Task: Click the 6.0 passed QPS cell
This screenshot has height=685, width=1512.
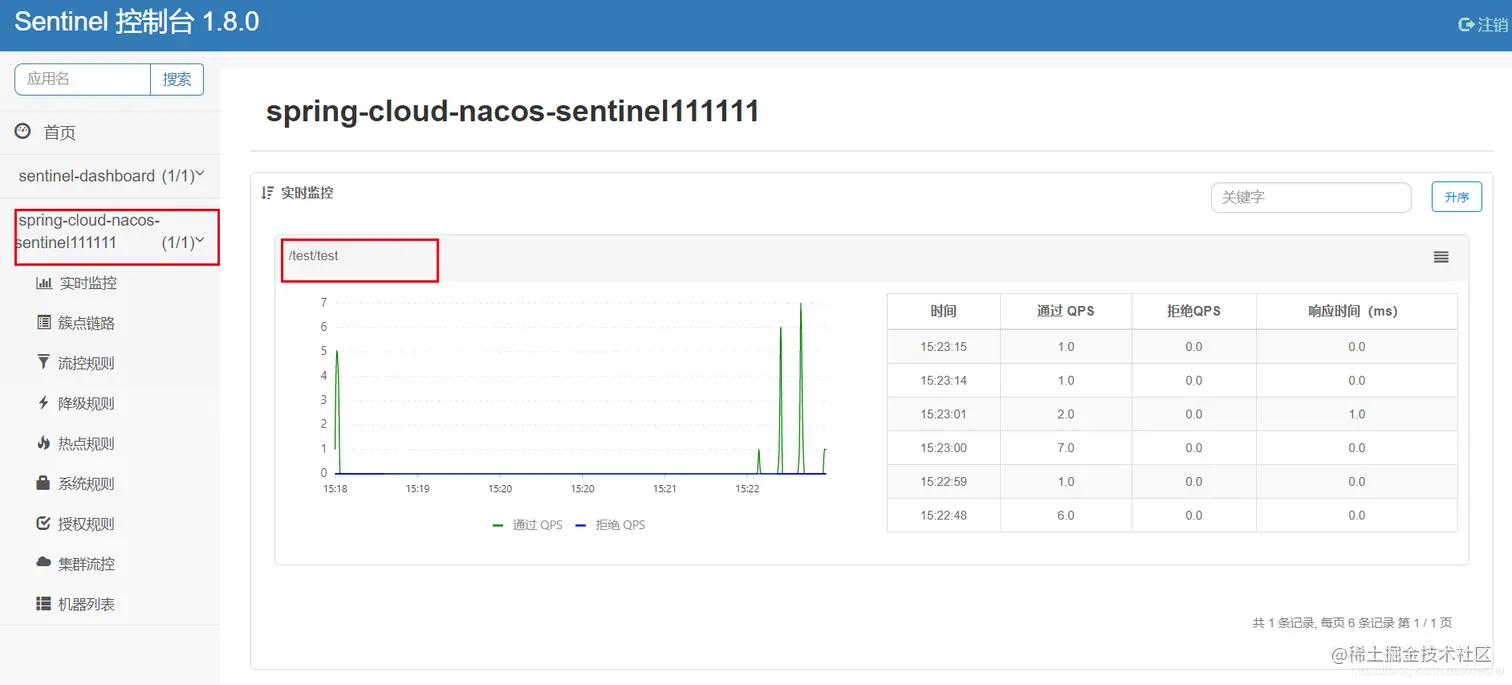Action: (x=1066, y=515)
